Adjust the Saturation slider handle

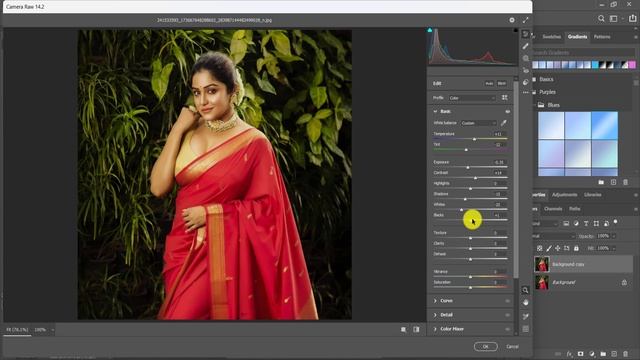[x=471, y=287]
